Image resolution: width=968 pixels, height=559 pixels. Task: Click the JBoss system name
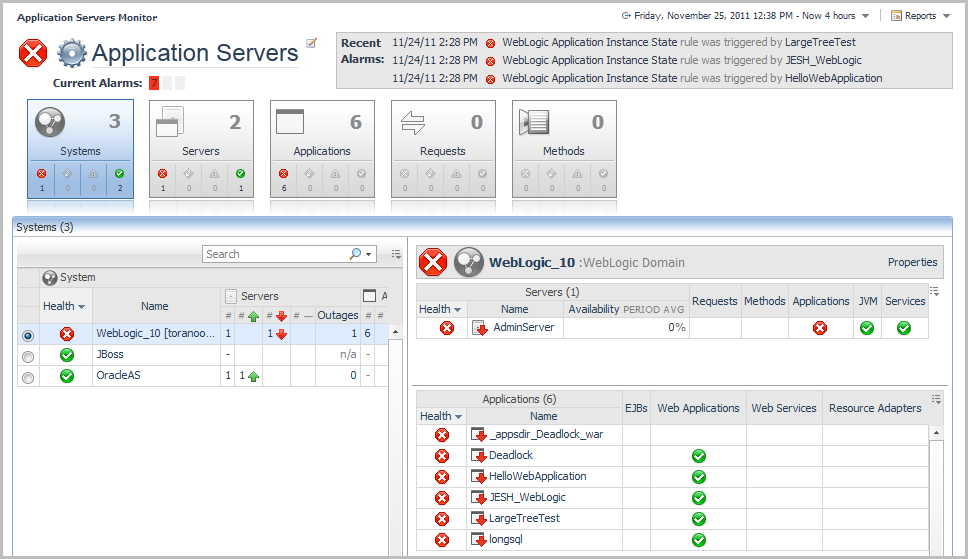point(110,355)
